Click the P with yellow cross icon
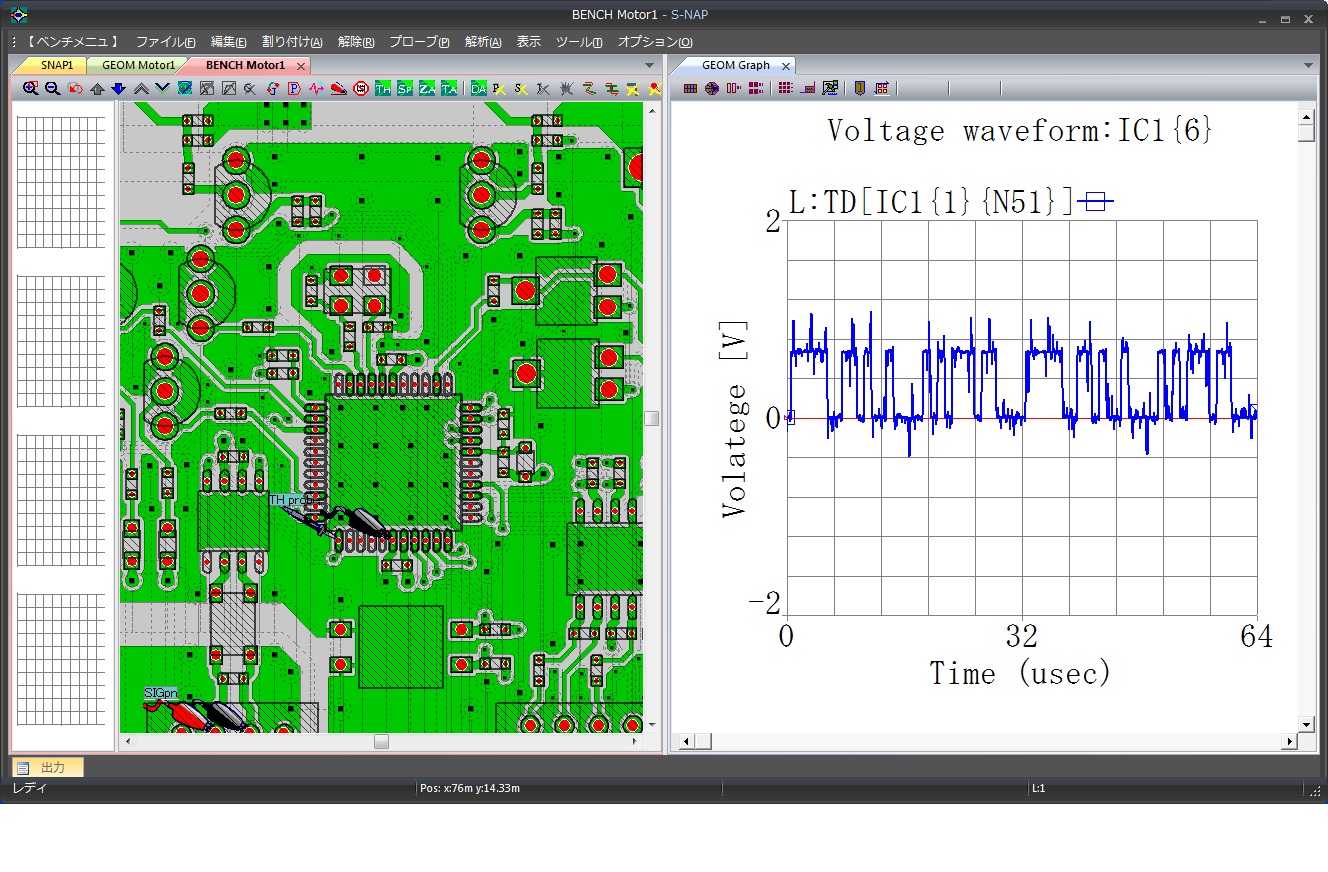1328x872 pixels. pos(499,88)
